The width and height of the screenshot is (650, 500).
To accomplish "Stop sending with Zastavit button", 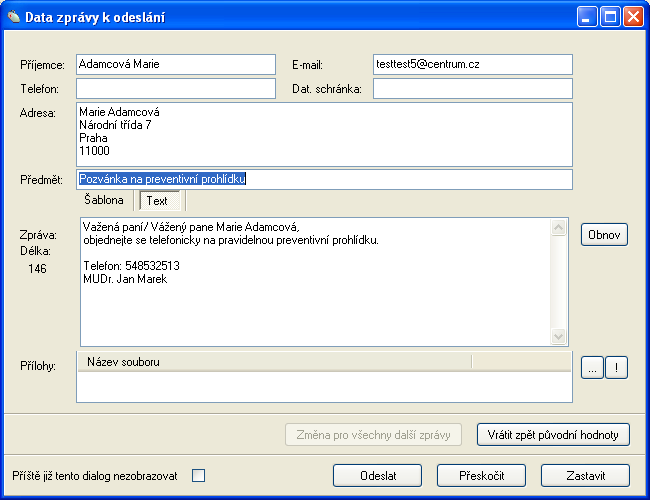I will [x=585, y=475].
